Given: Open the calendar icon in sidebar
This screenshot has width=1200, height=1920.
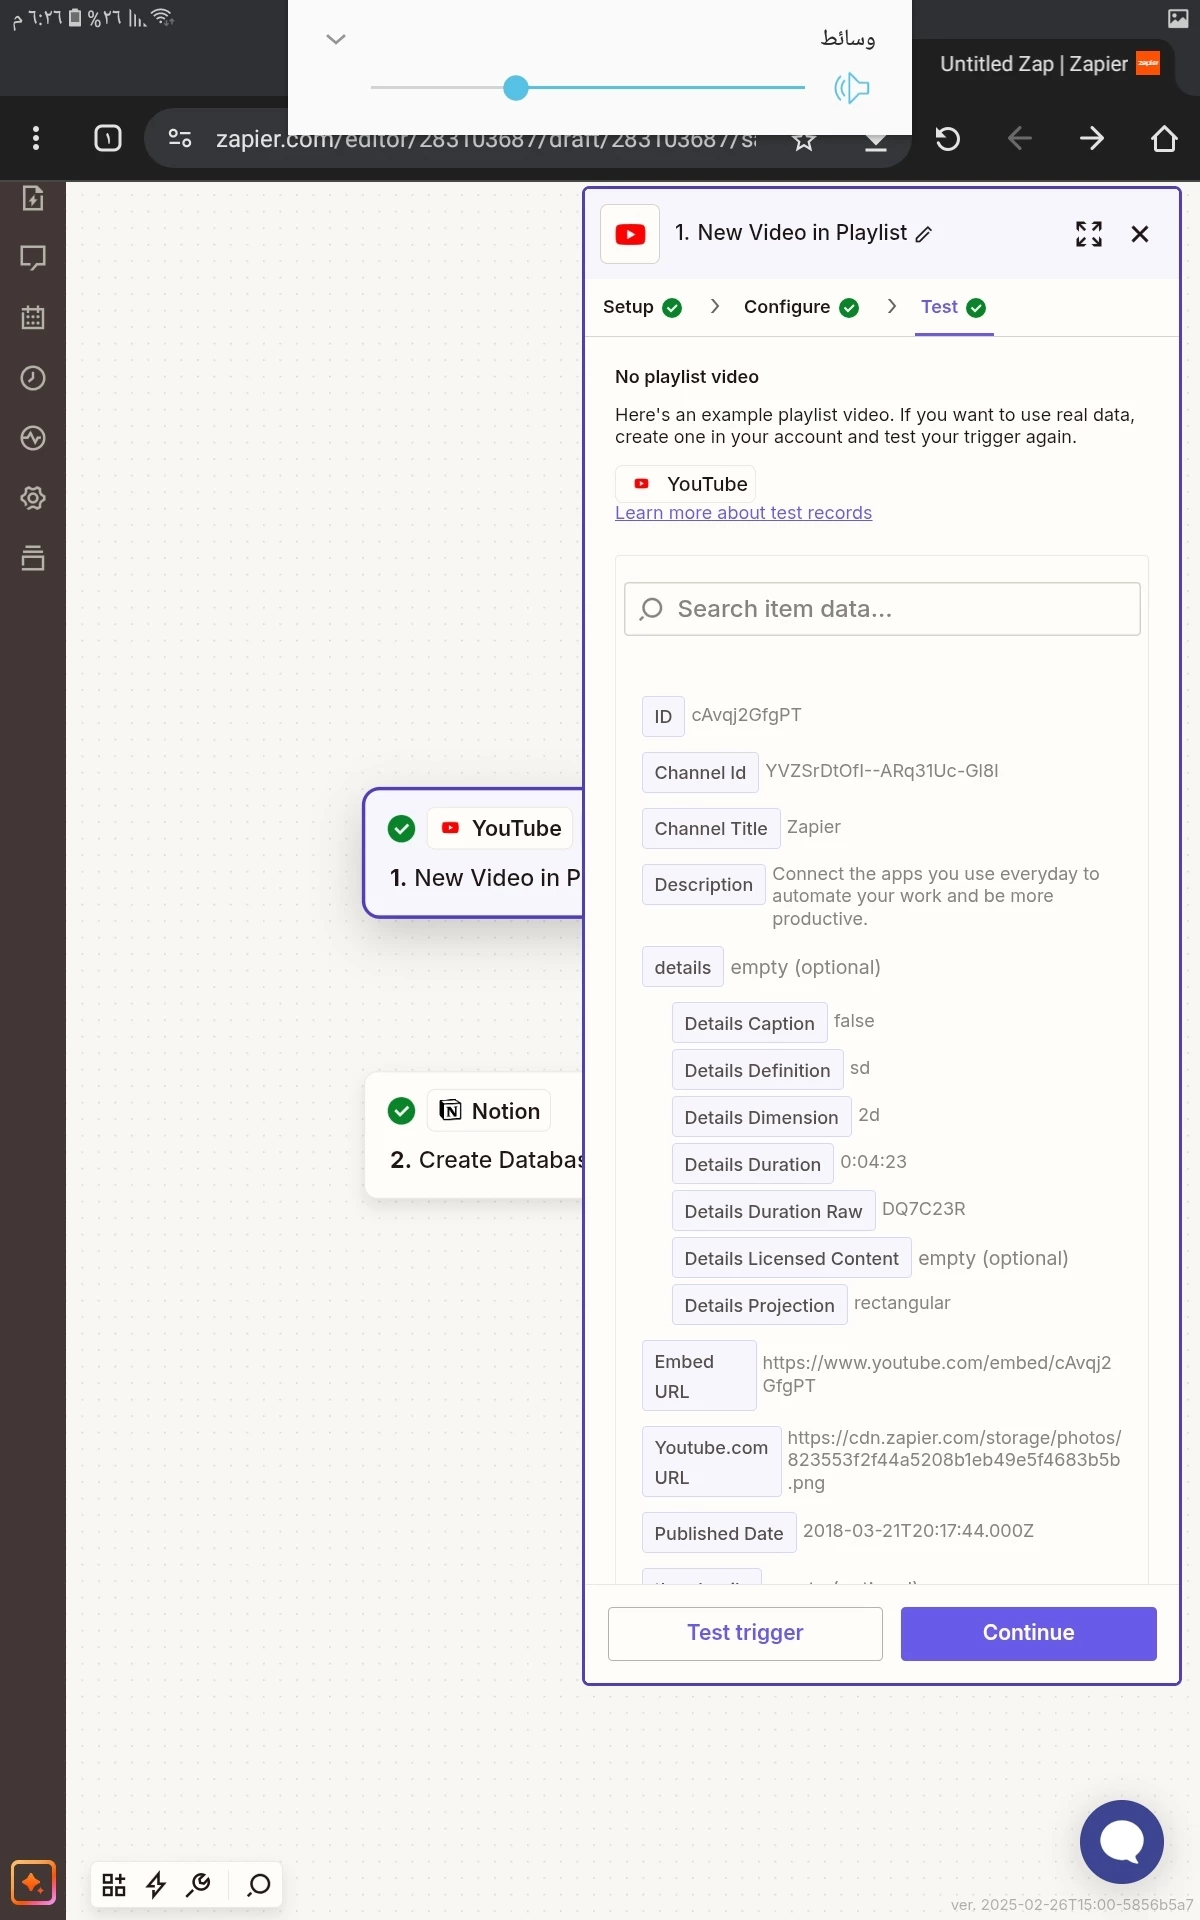Looking at the screenshot, I should (x=33, y=318).
